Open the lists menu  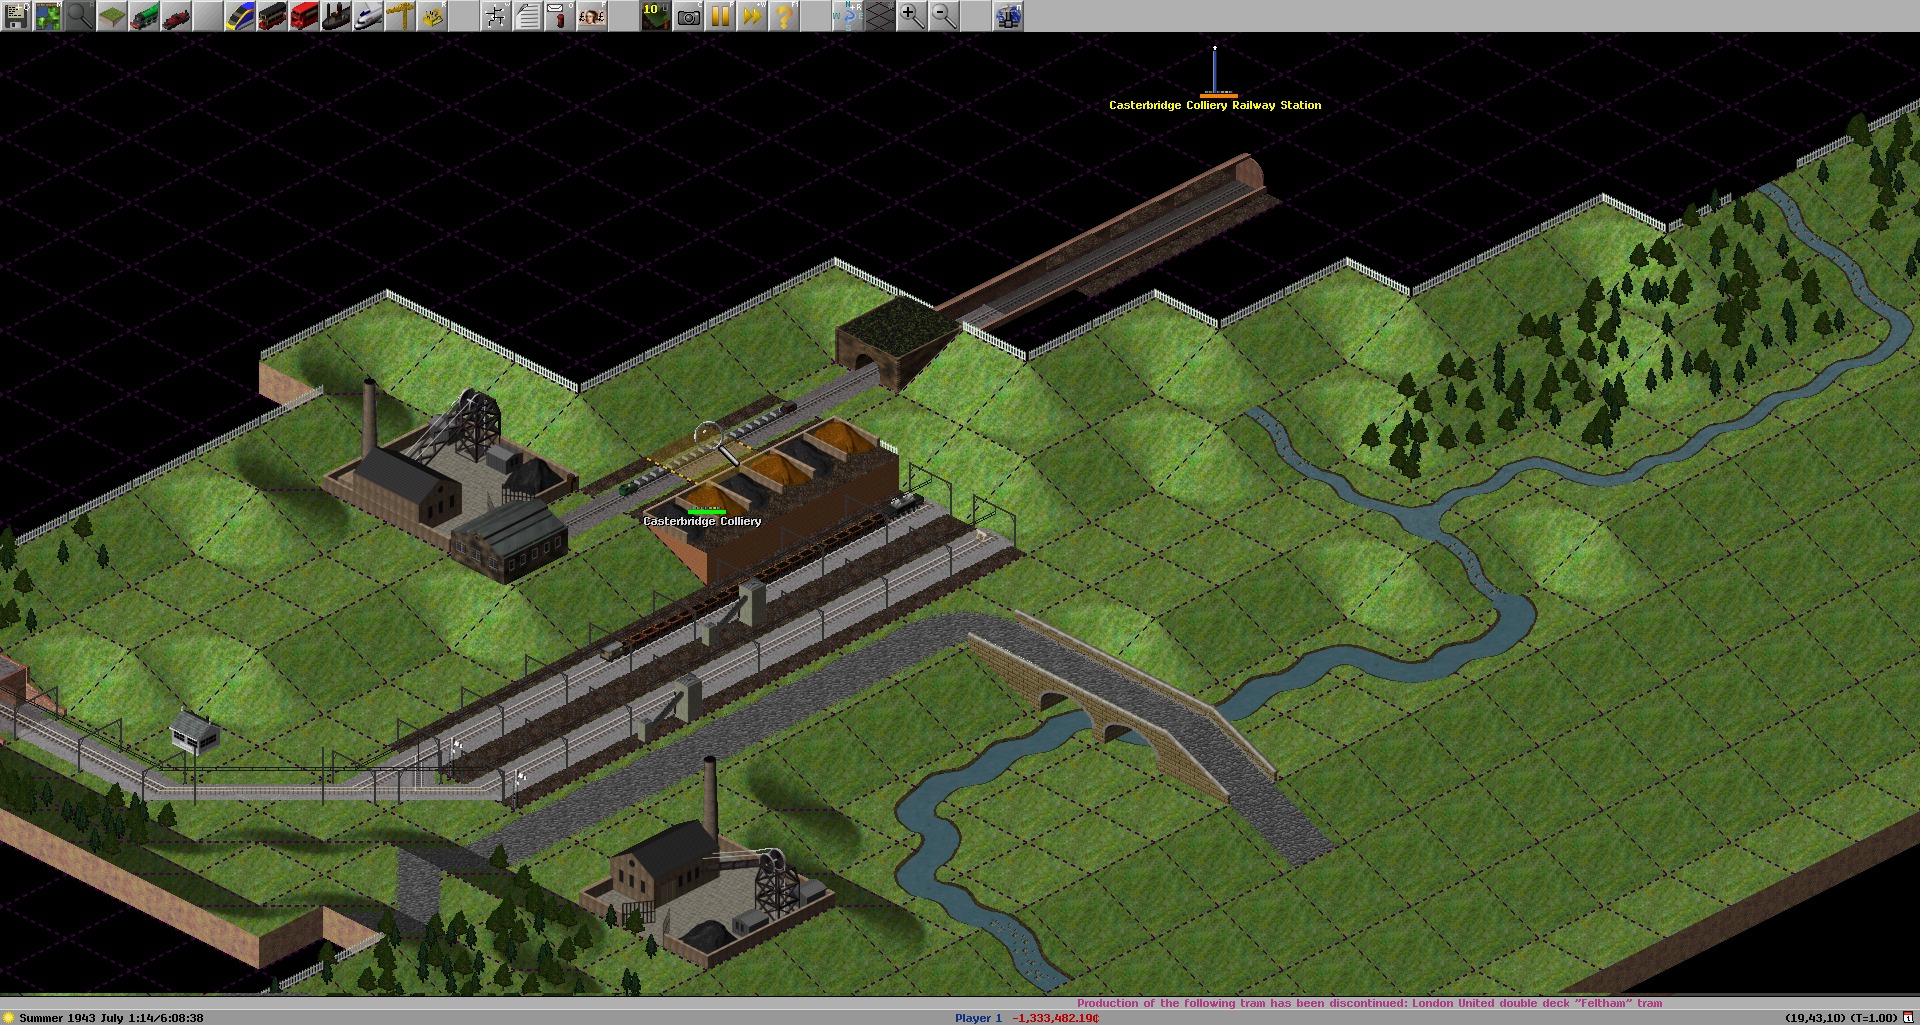[x=528, y=16]
